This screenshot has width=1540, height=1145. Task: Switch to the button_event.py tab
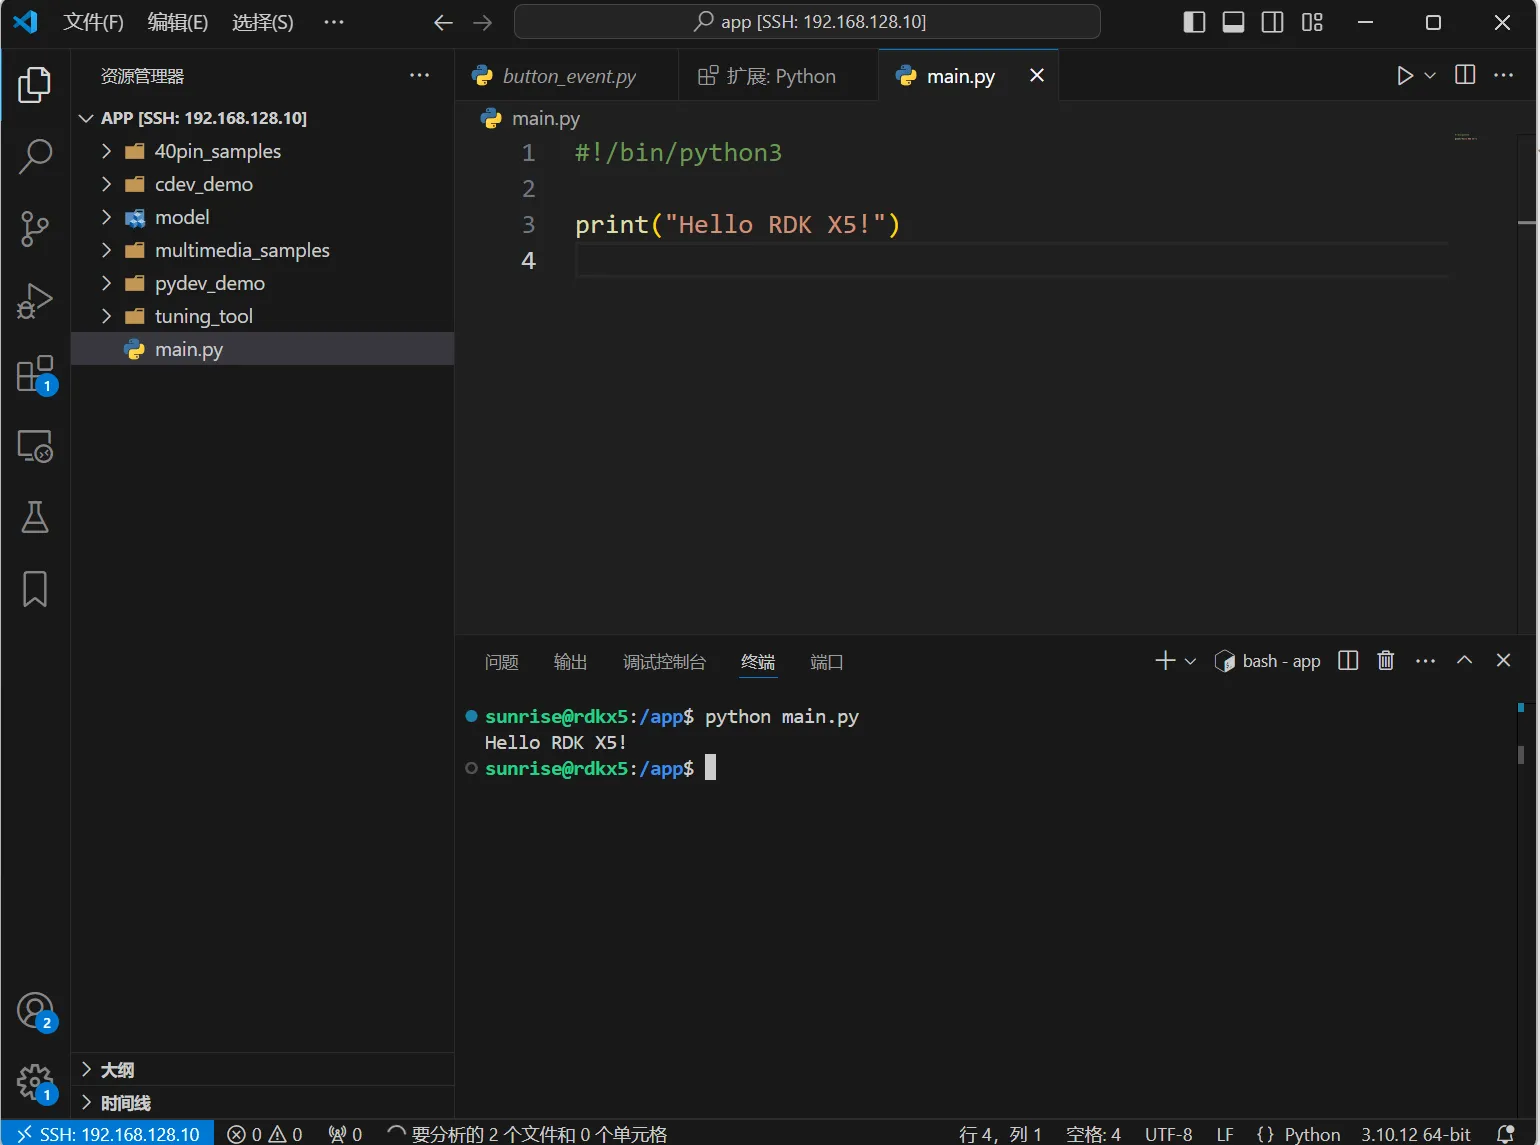click(568, 76)
